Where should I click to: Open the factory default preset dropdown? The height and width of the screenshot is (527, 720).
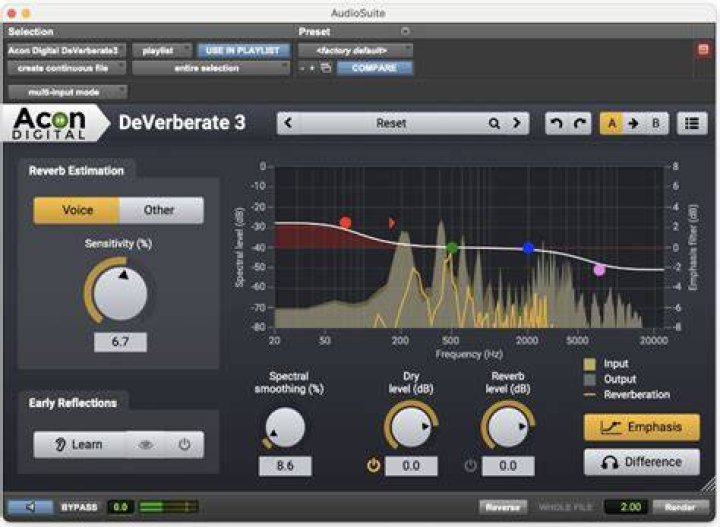click(x=355, y=50)
